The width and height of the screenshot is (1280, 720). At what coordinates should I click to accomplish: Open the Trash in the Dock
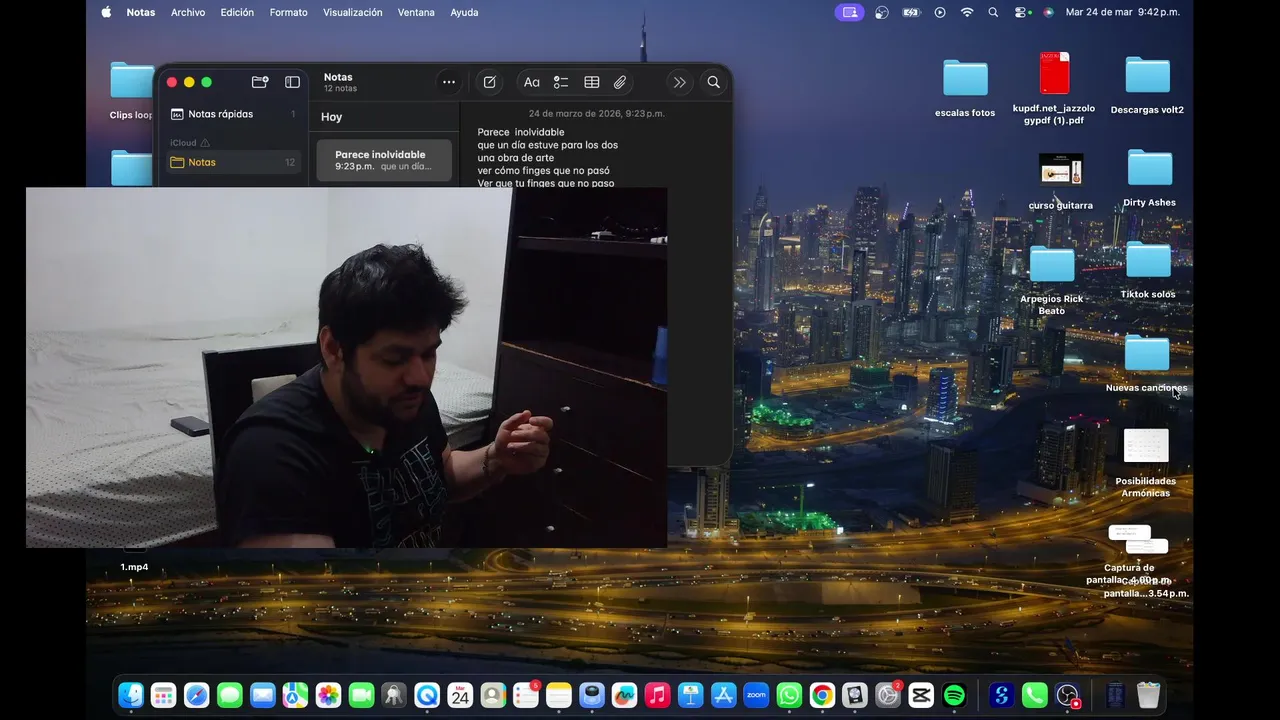pyautogui.click(x=1148, y=695)
